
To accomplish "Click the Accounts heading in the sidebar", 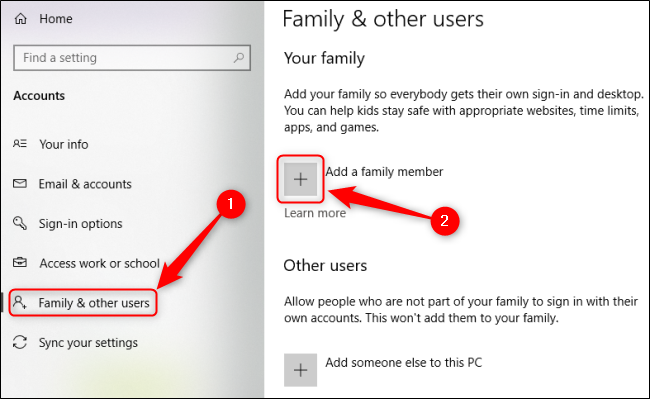I will click(x=39, y=96).
